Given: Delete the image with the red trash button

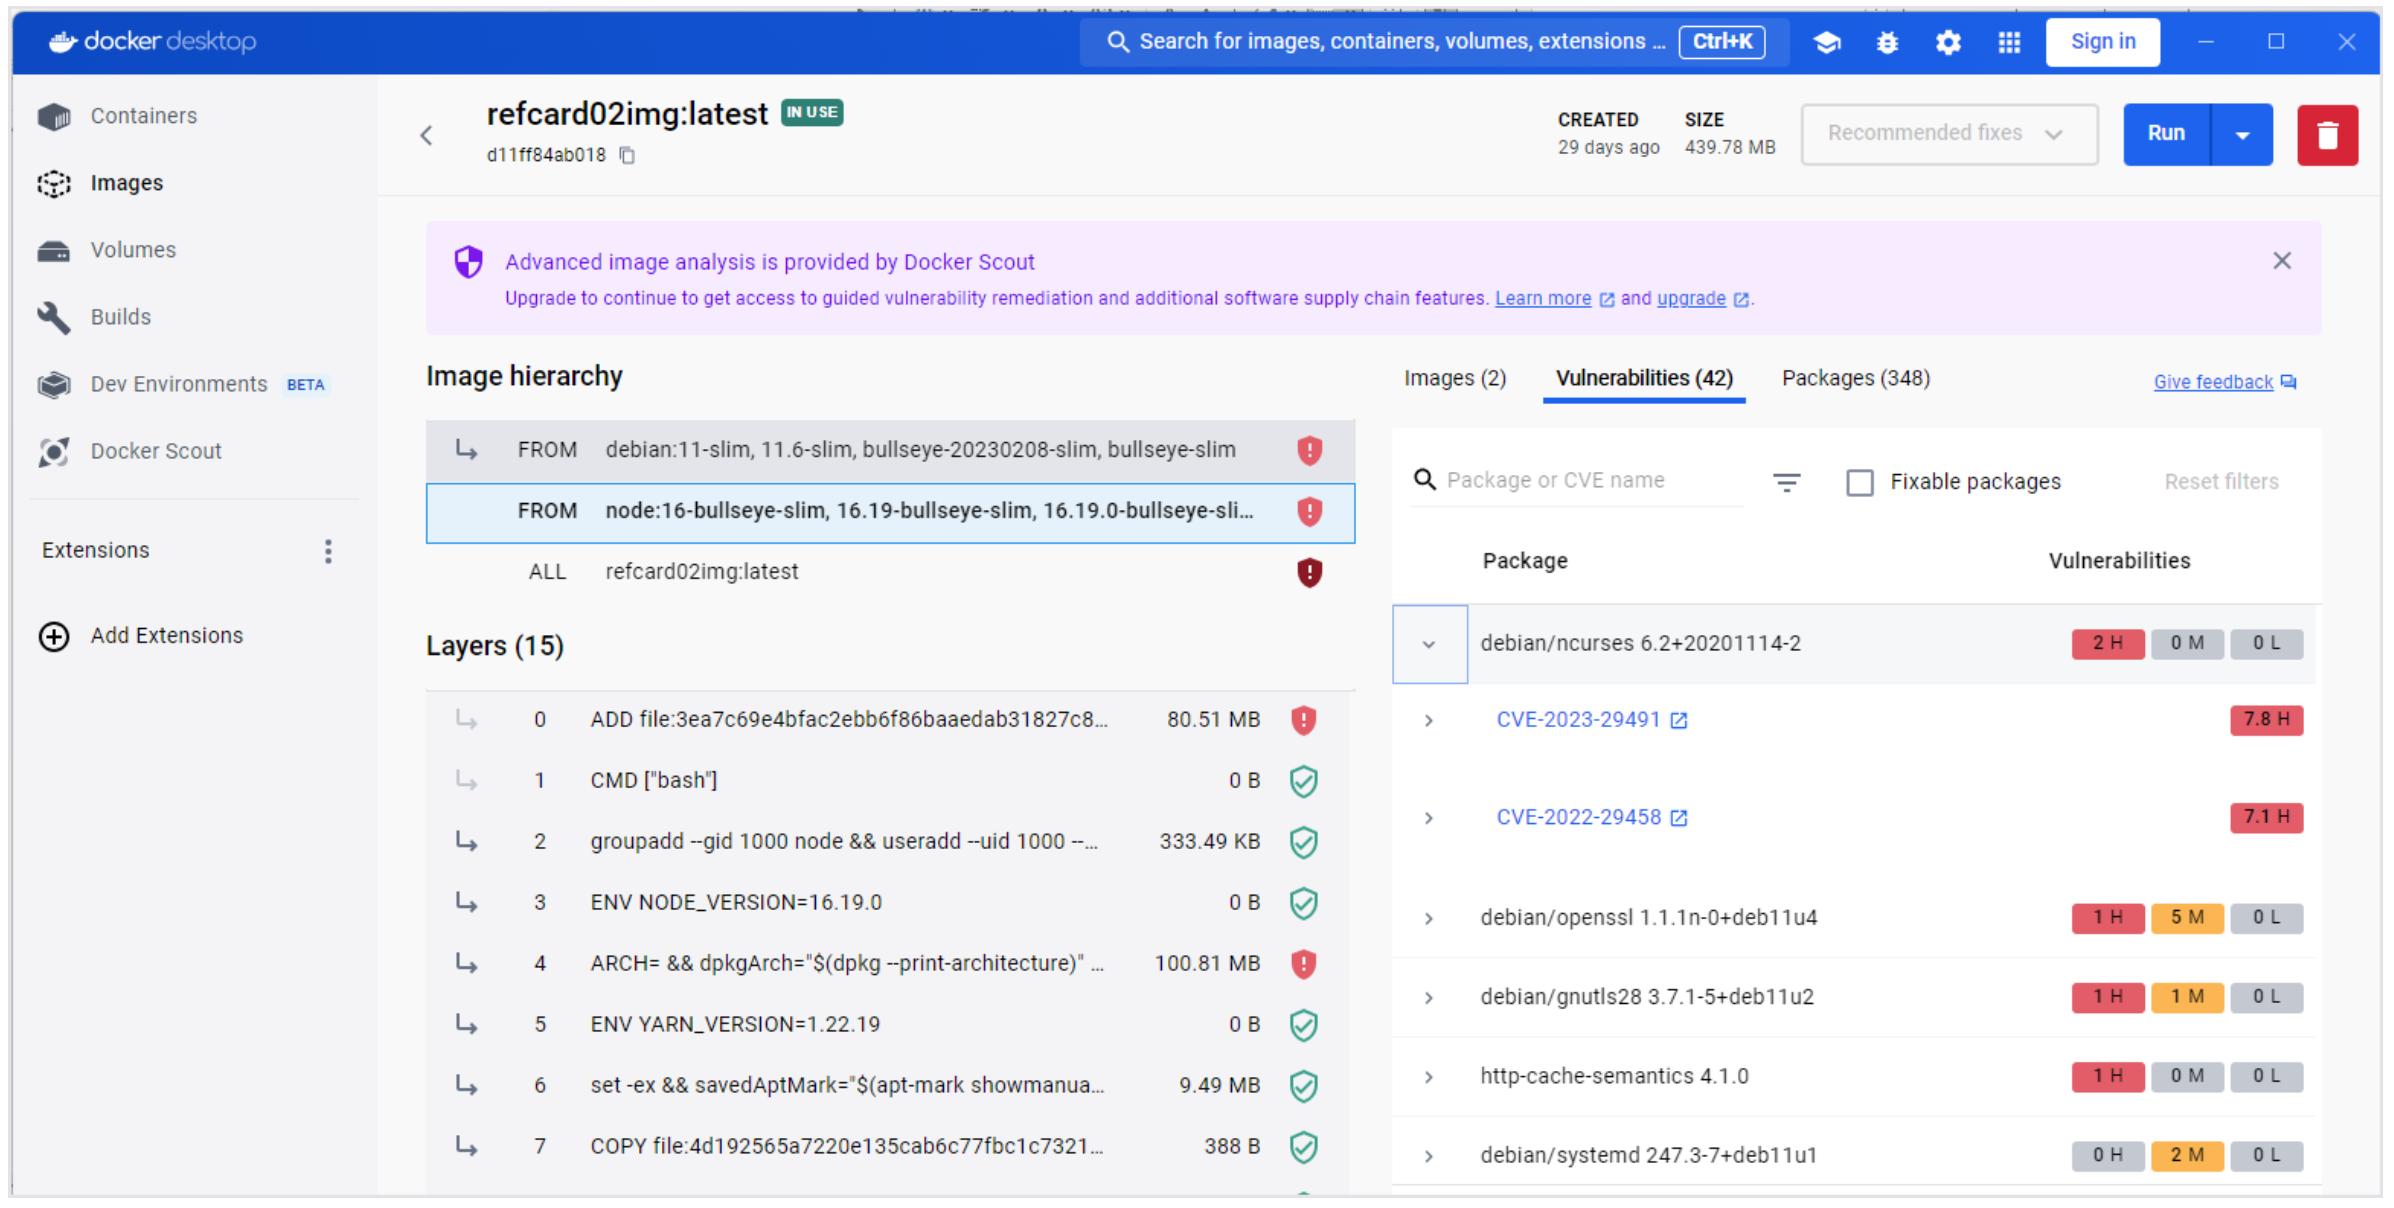Looking at the screenshot, I should click(2327, 134).
